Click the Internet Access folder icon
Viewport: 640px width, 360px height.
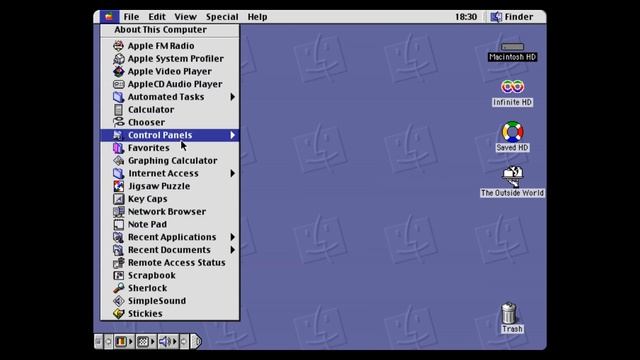click(118, 173)
